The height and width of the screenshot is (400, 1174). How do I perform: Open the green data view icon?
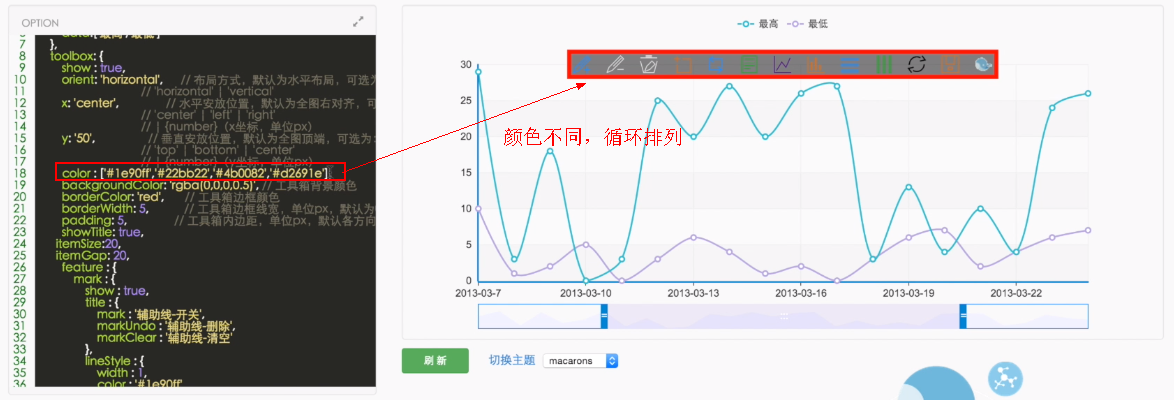pyautogui.click(x=749, y=64)
